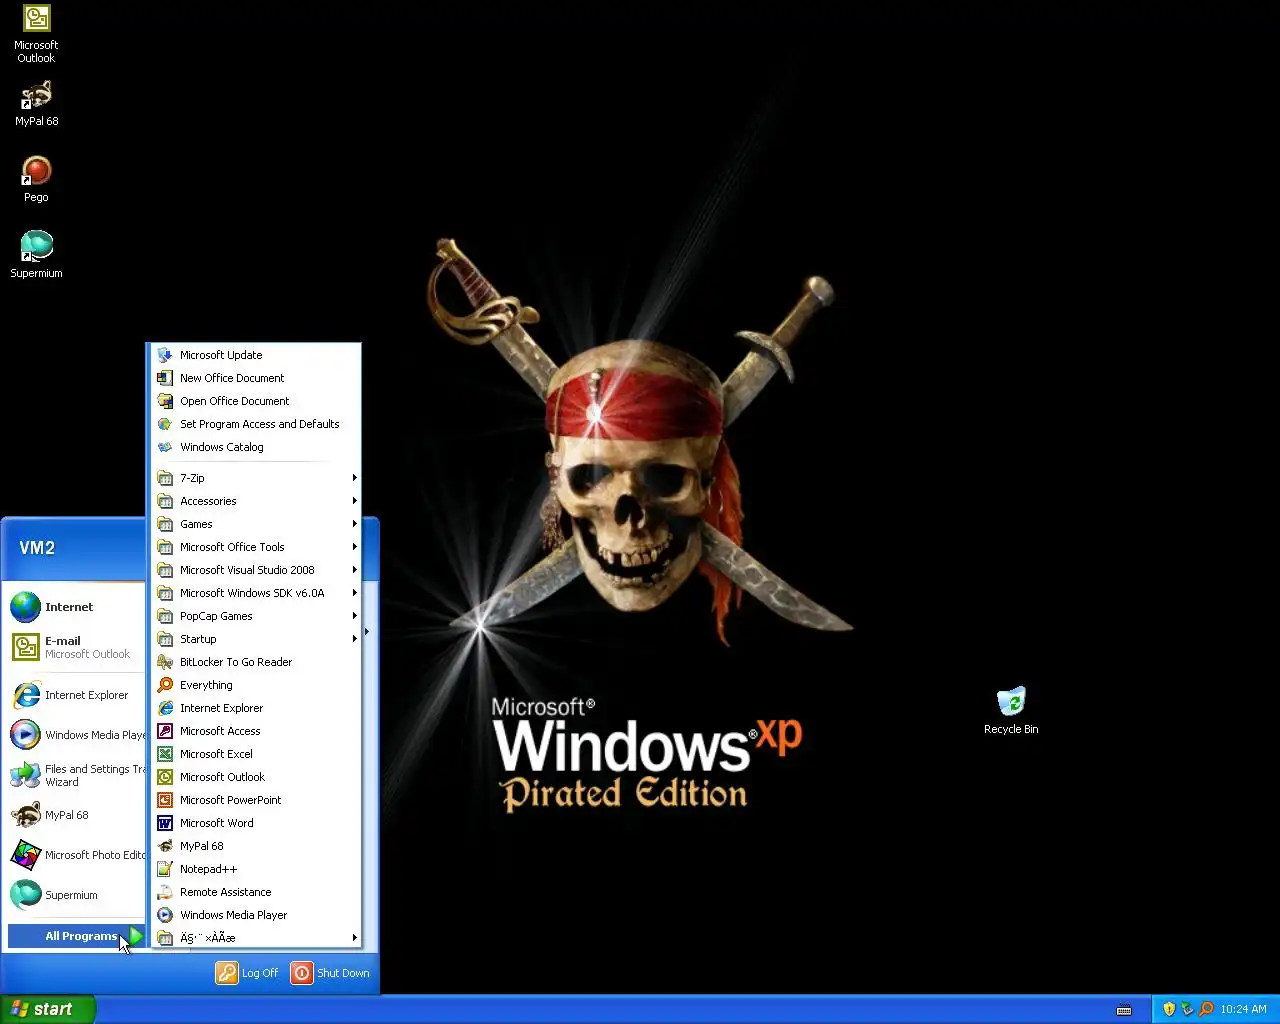Image resolution: width=1280 pixels, height=1024 pixels.
Task: Open Windows Media Player in All Programs list
Action: click(x=255, y=915)
